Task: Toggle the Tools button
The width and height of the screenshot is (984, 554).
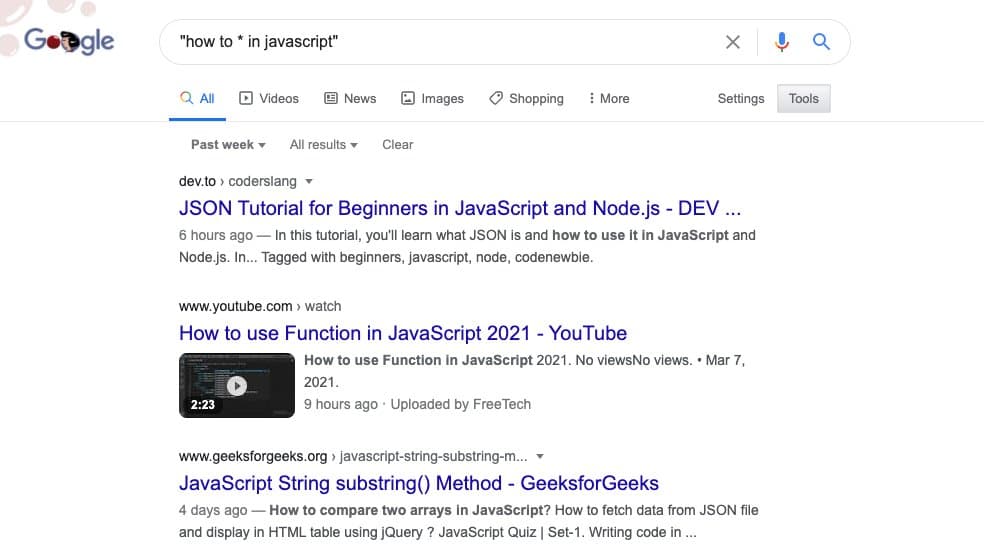Action: [x=803, y=98]
